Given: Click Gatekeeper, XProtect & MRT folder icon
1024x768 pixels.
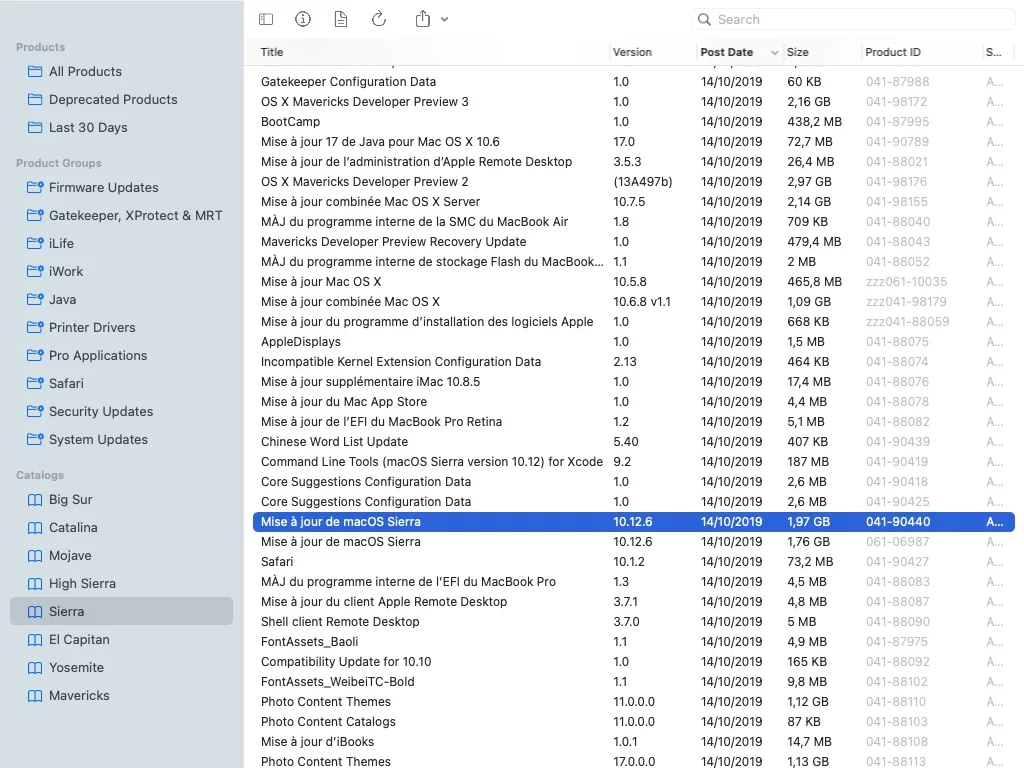Looking at the screenshot, I should [x=35, y=216].
